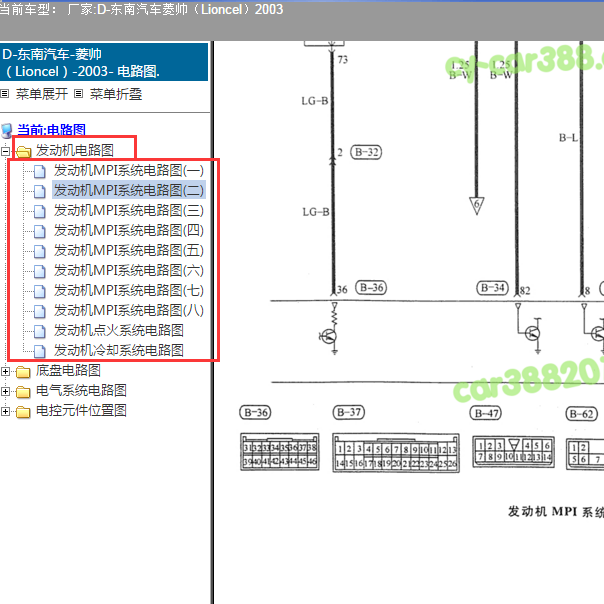The height and width of the screenshot is (604, 604).
Task: Click page icon of MPI系统电路图(六)
Action: pyautogui.click(x=39, y=272)
